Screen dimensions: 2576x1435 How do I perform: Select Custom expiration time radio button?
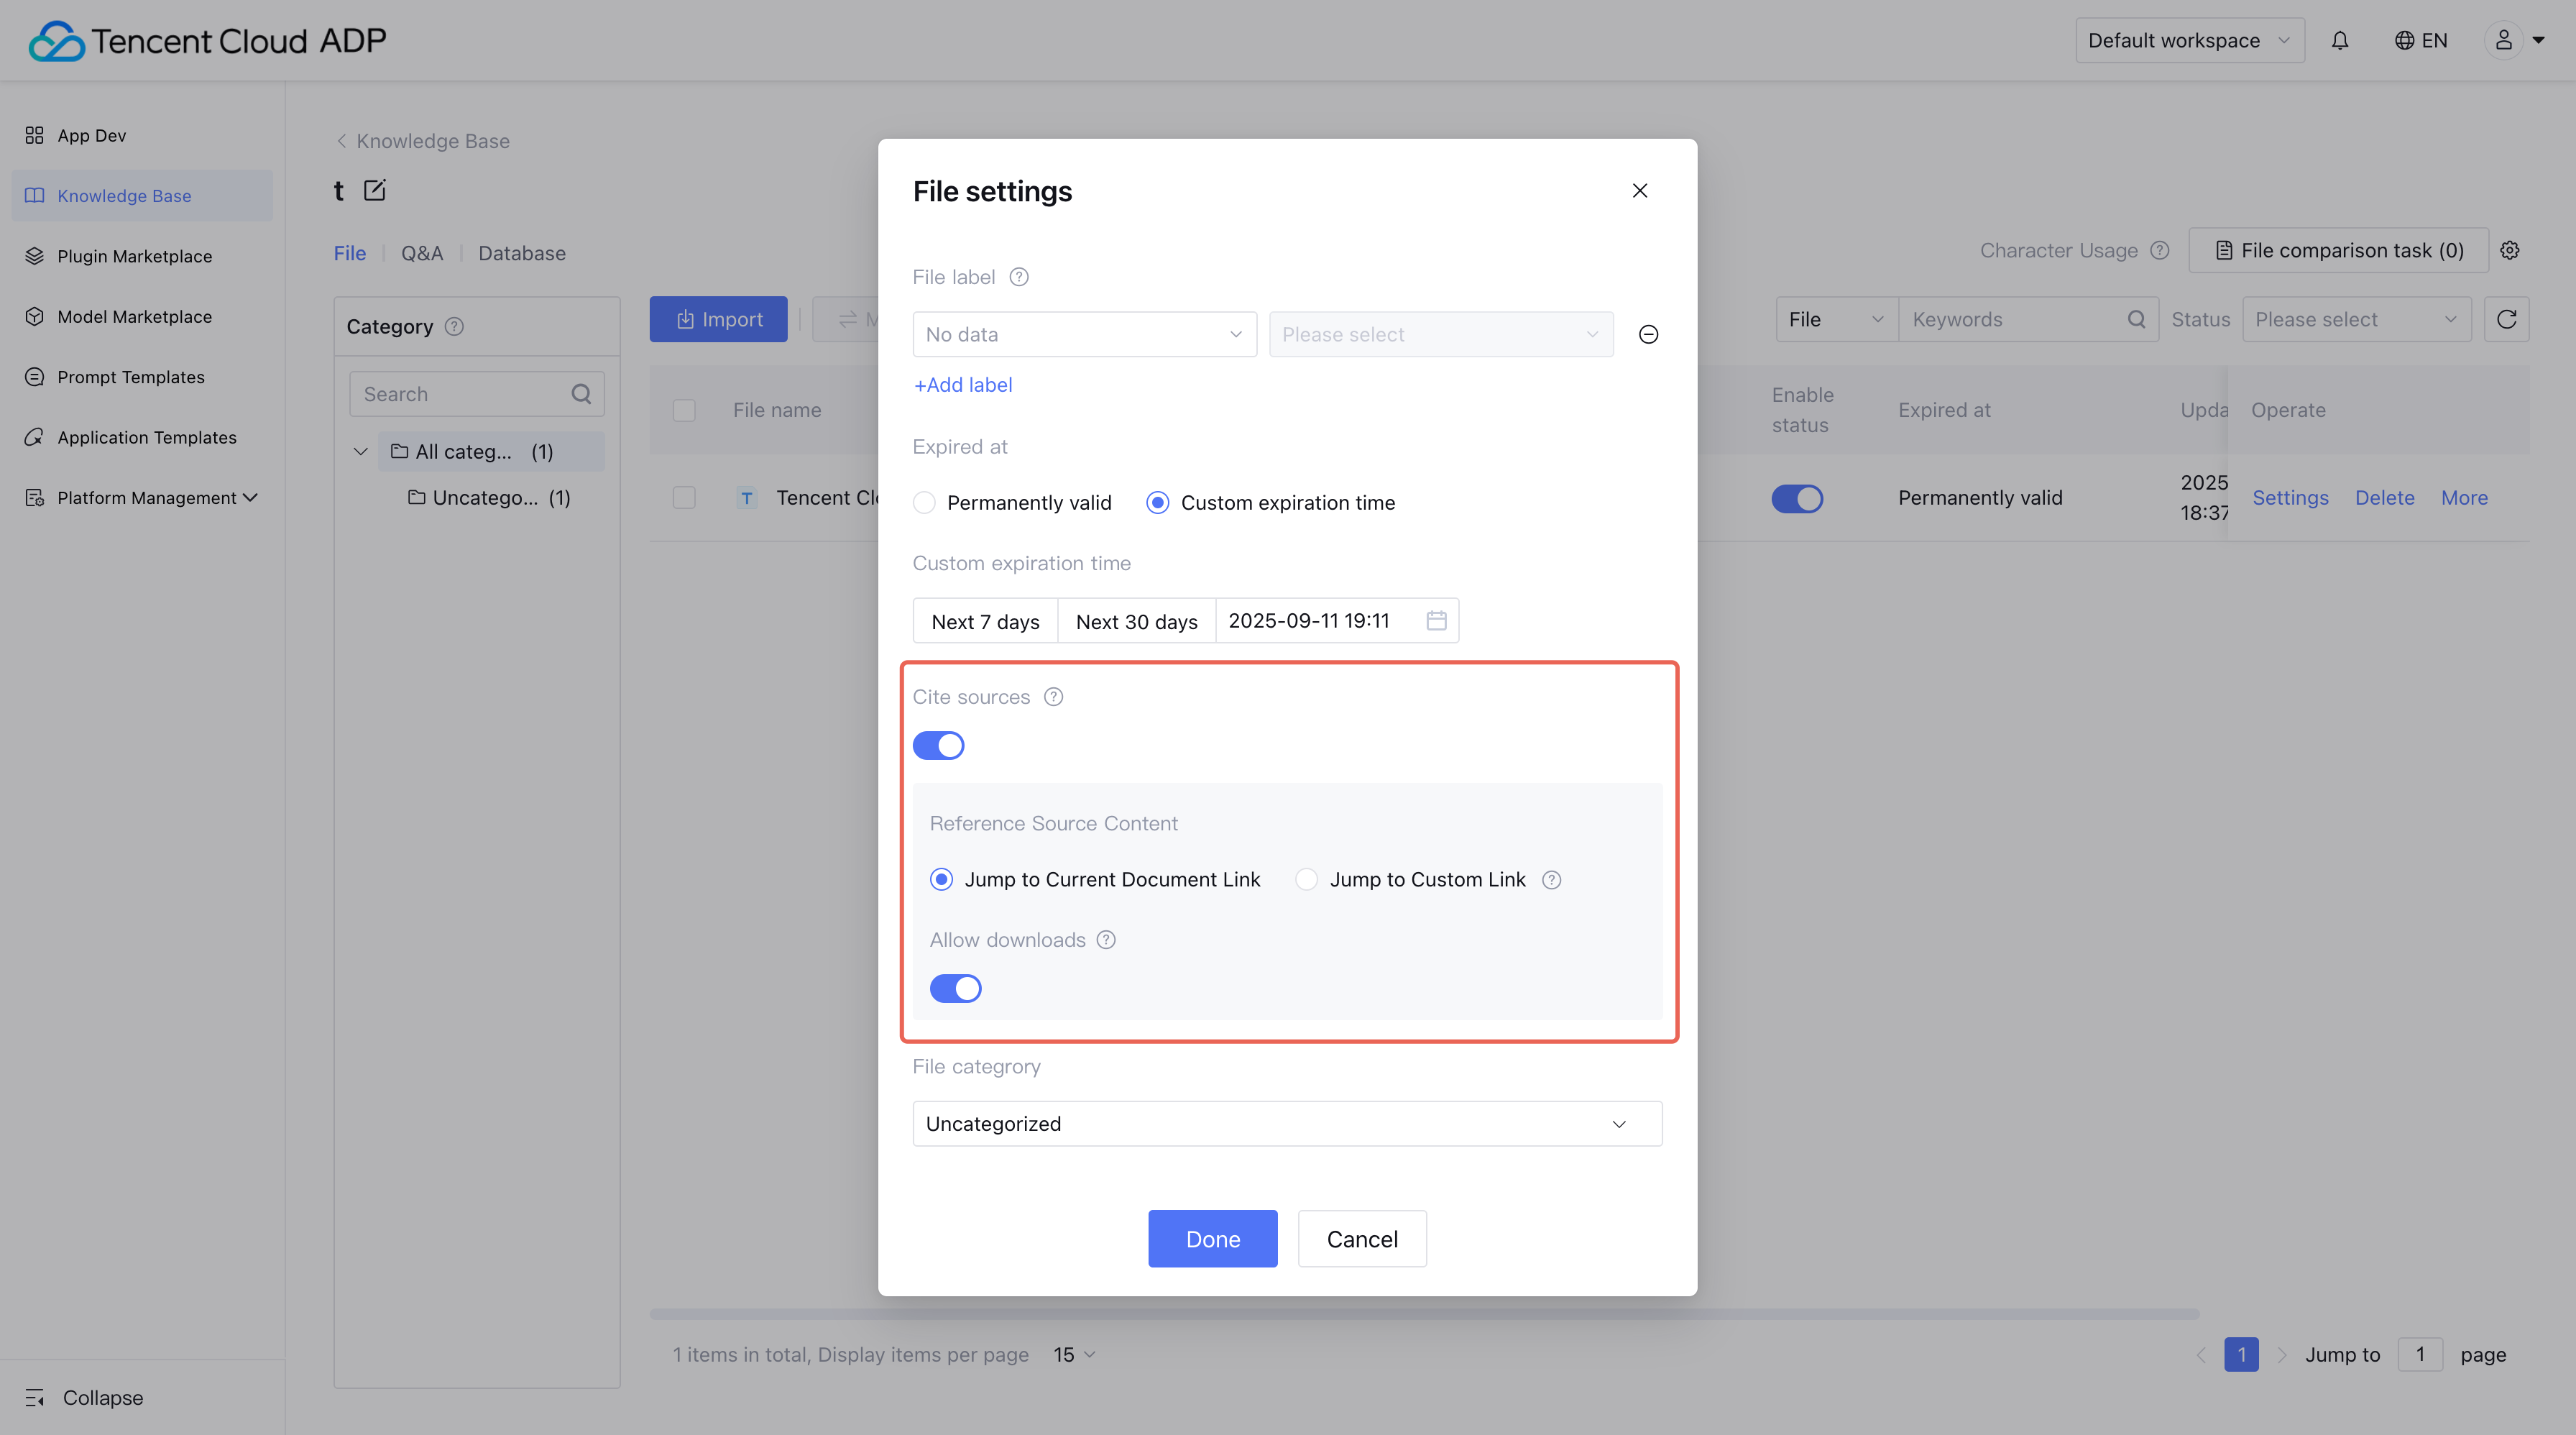tap(1158, 502)
